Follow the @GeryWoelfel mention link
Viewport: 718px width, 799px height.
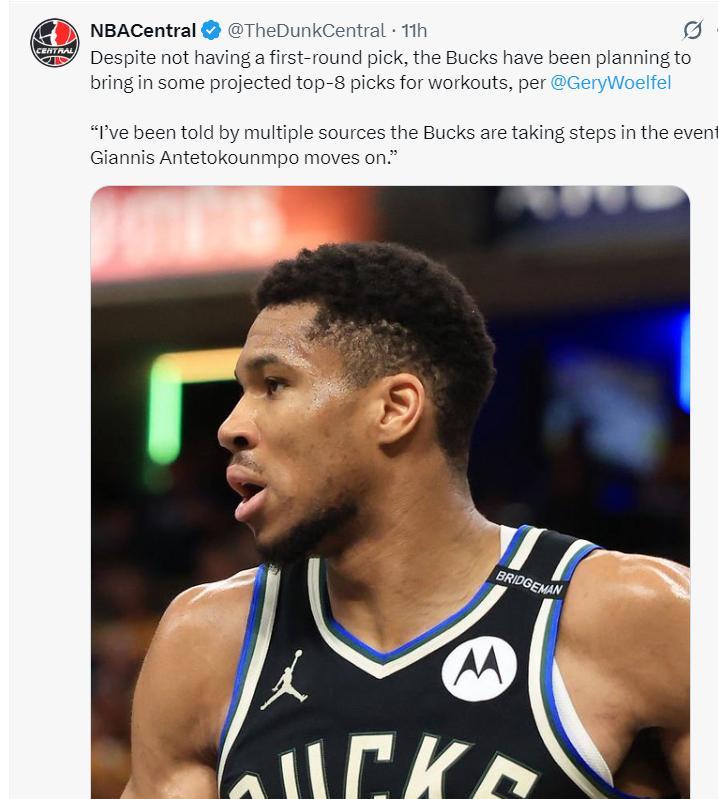pos(611,82)
